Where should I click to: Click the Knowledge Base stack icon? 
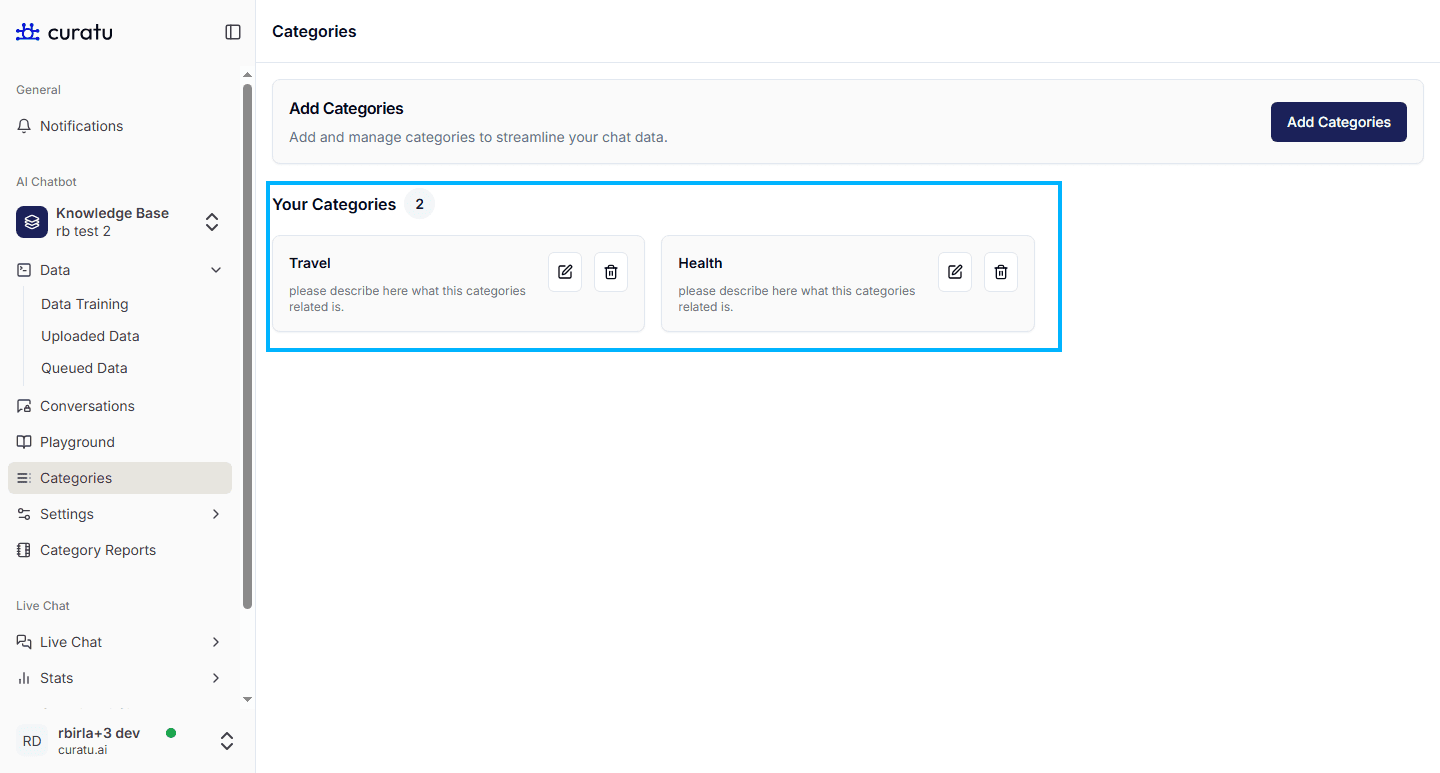[x=32, y=222]
